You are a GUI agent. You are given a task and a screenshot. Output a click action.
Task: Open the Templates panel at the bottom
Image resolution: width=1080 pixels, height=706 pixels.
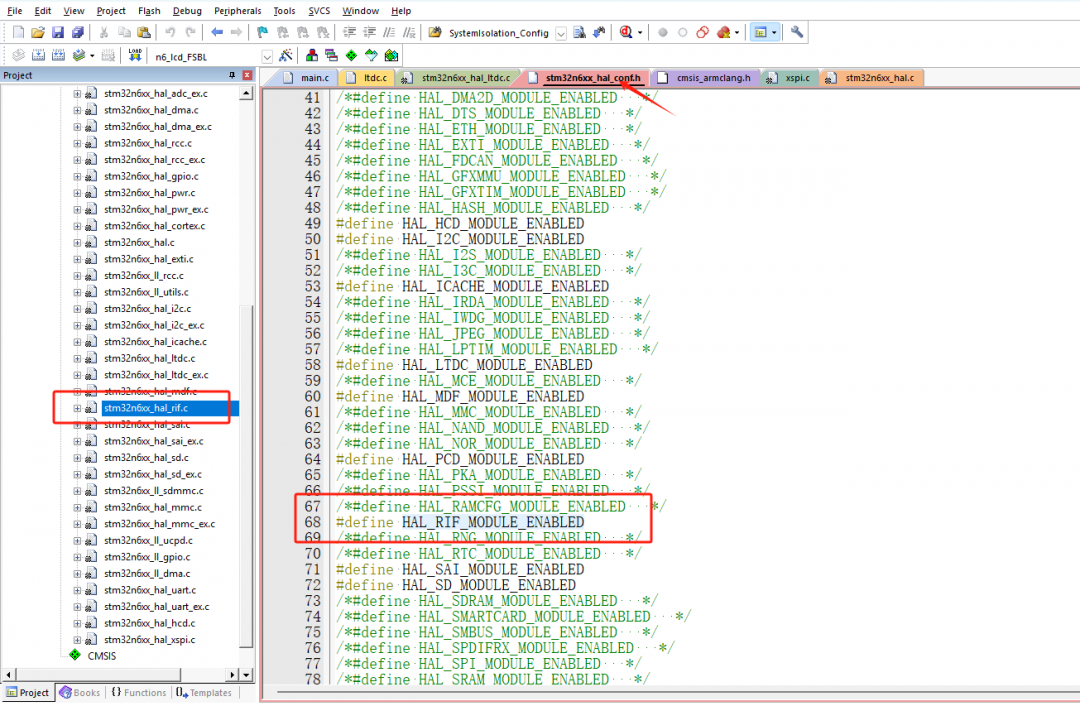(x=204, y=692)
